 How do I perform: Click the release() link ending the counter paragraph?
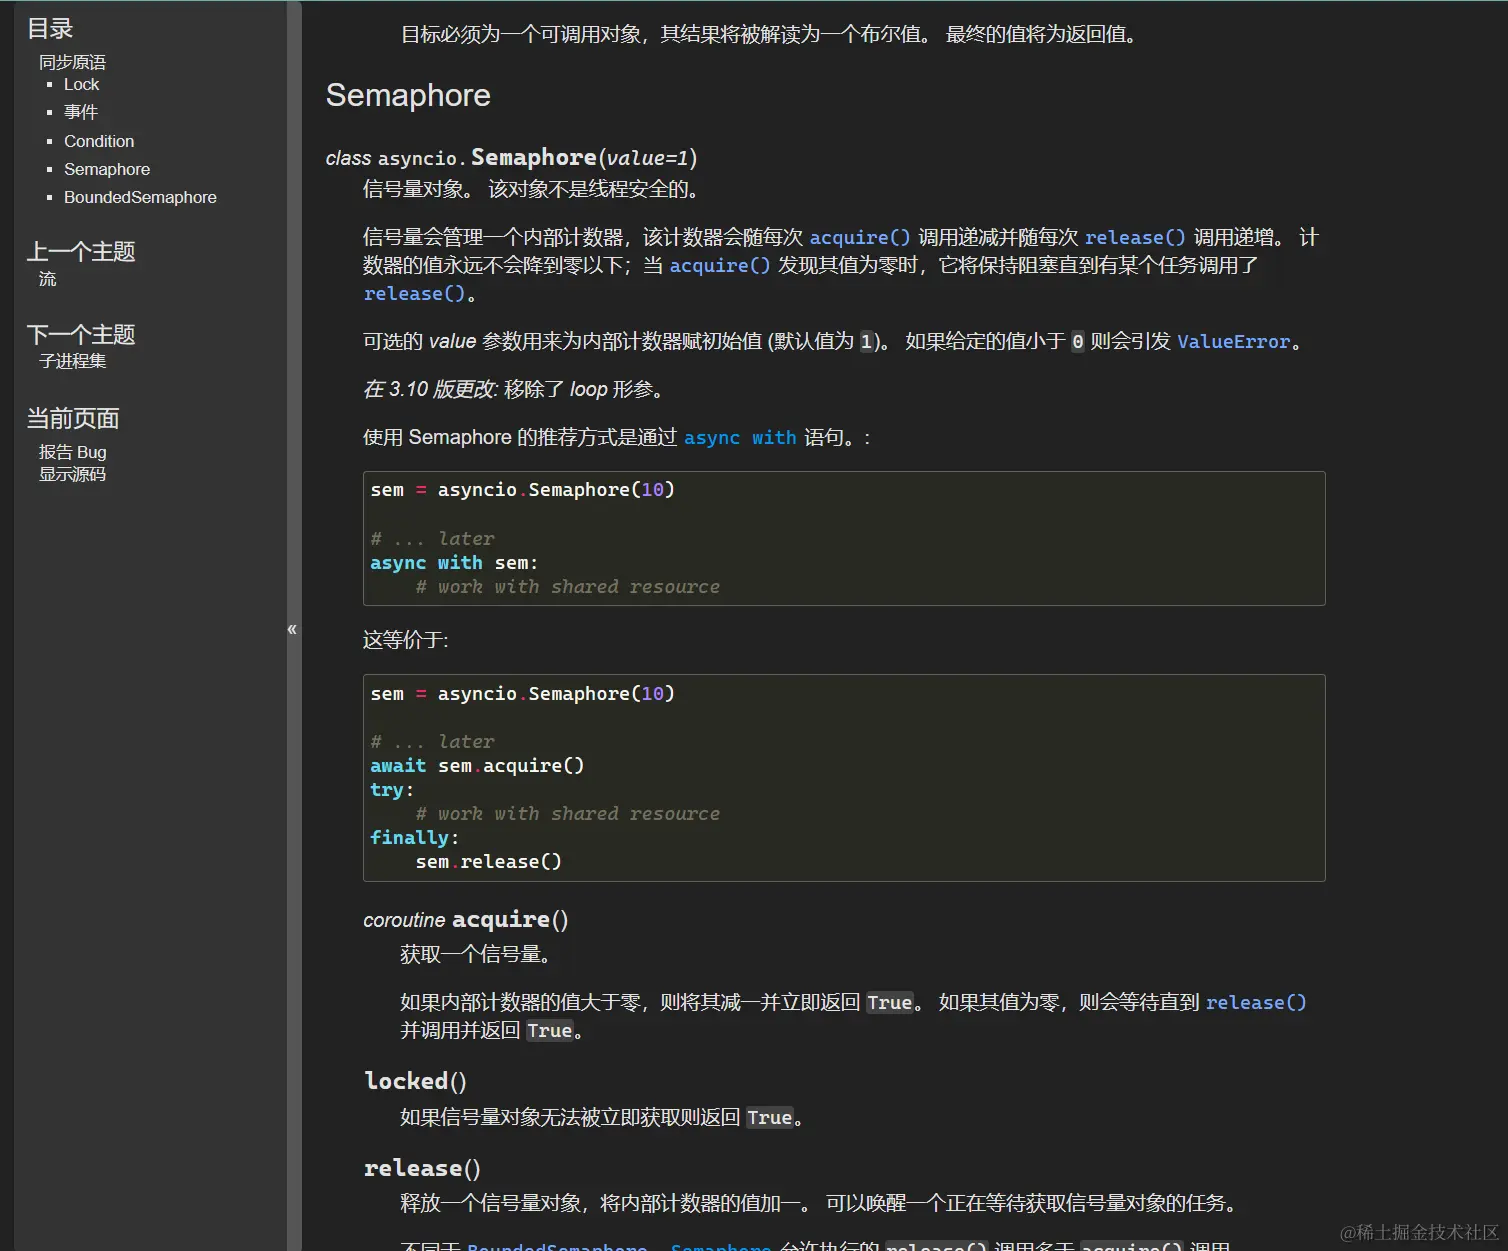(x=414, y=294)
